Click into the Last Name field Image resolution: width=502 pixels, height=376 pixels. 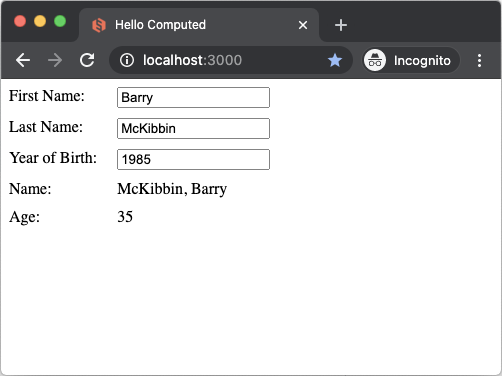(x=193, y=128)
